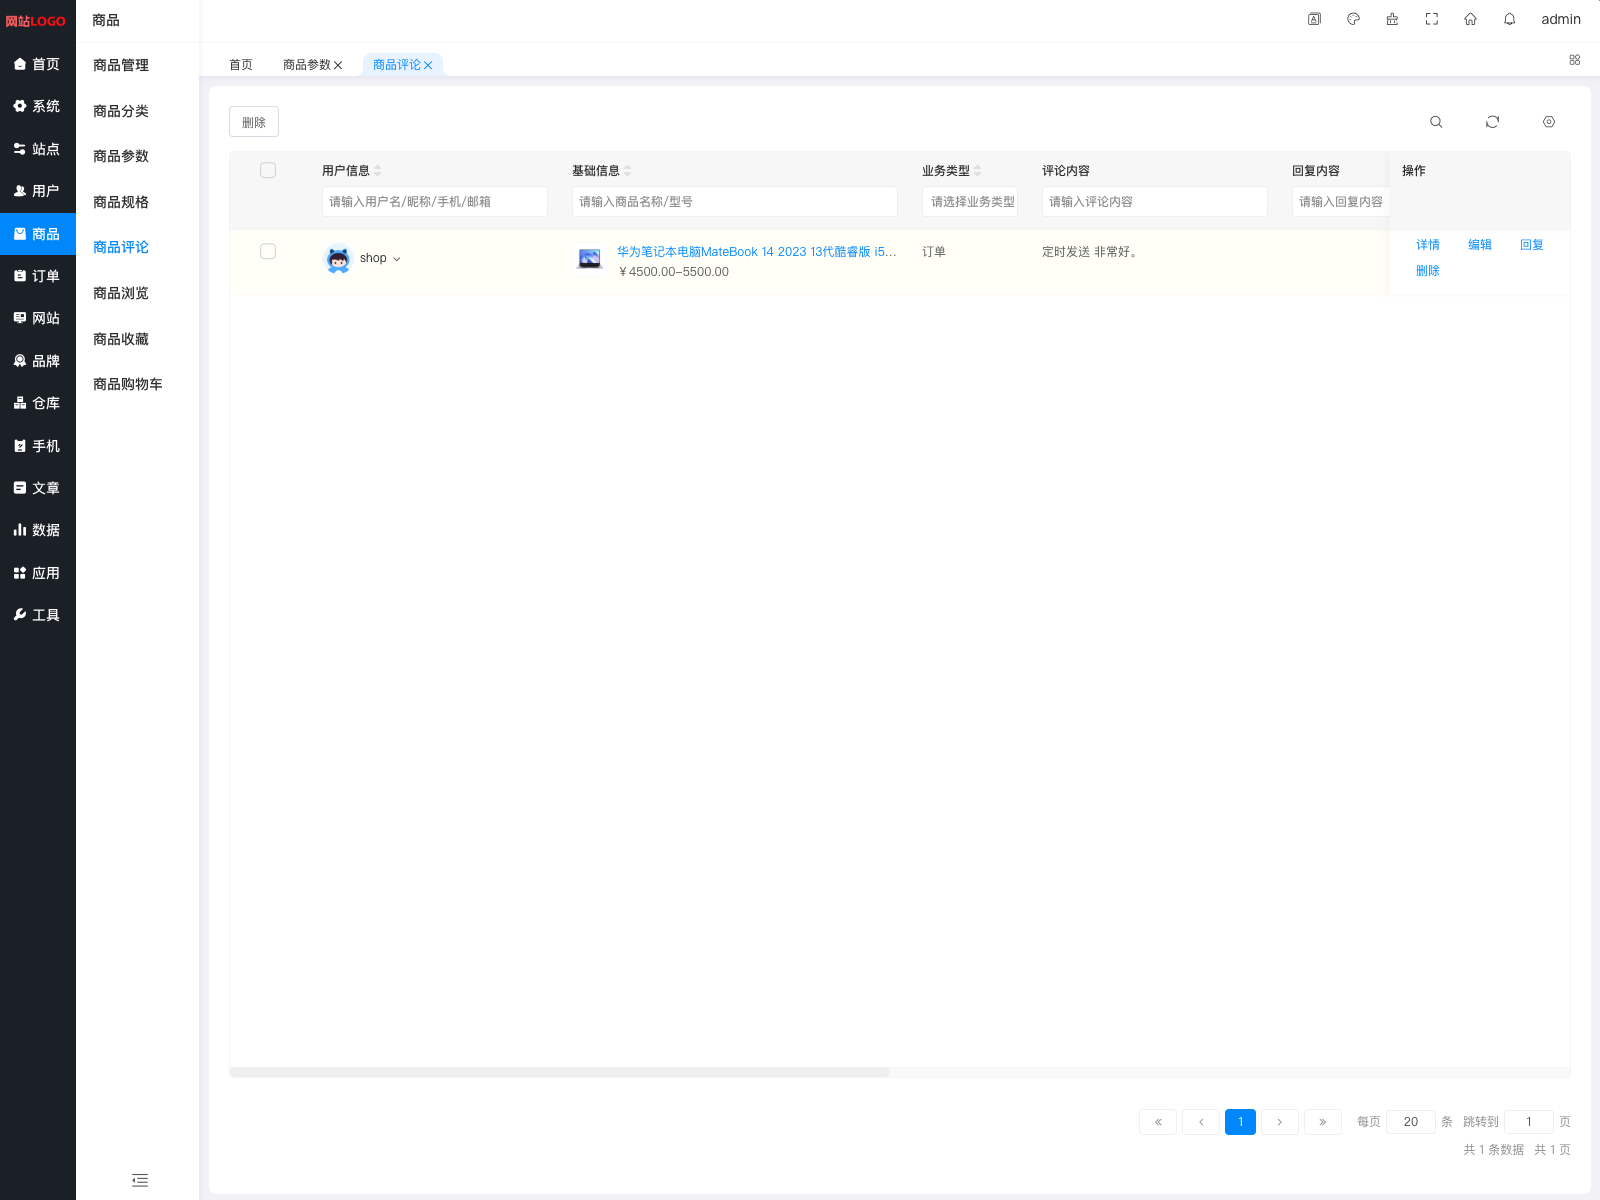Click the 删除 button above the table
This screenshot has width=1600, height=1200.
254,122
